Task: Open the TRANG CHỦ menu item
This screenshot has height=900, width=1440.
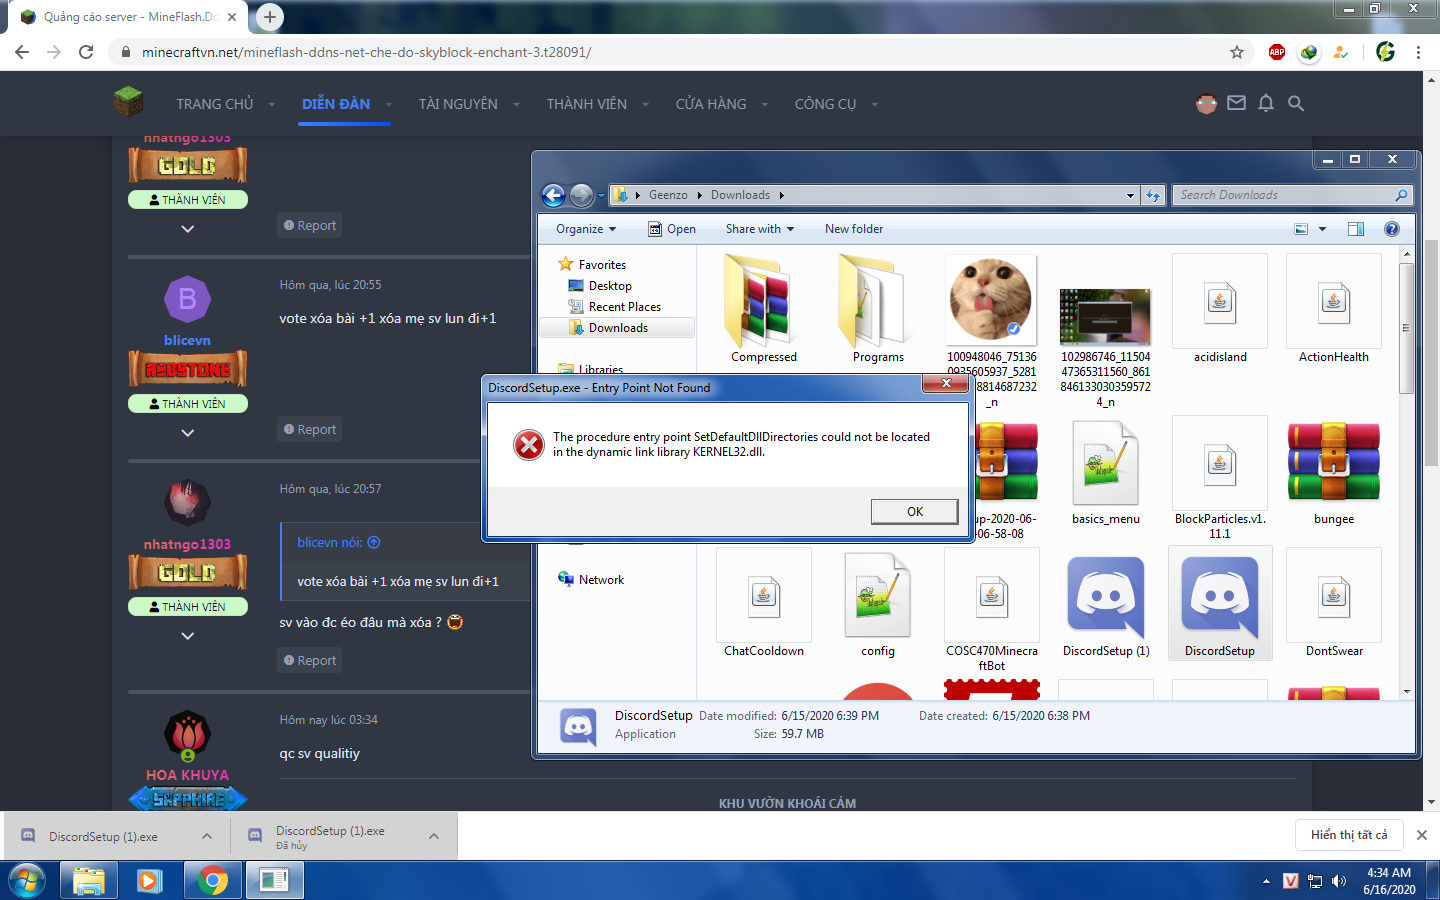Action: click(x=215, y=104)
